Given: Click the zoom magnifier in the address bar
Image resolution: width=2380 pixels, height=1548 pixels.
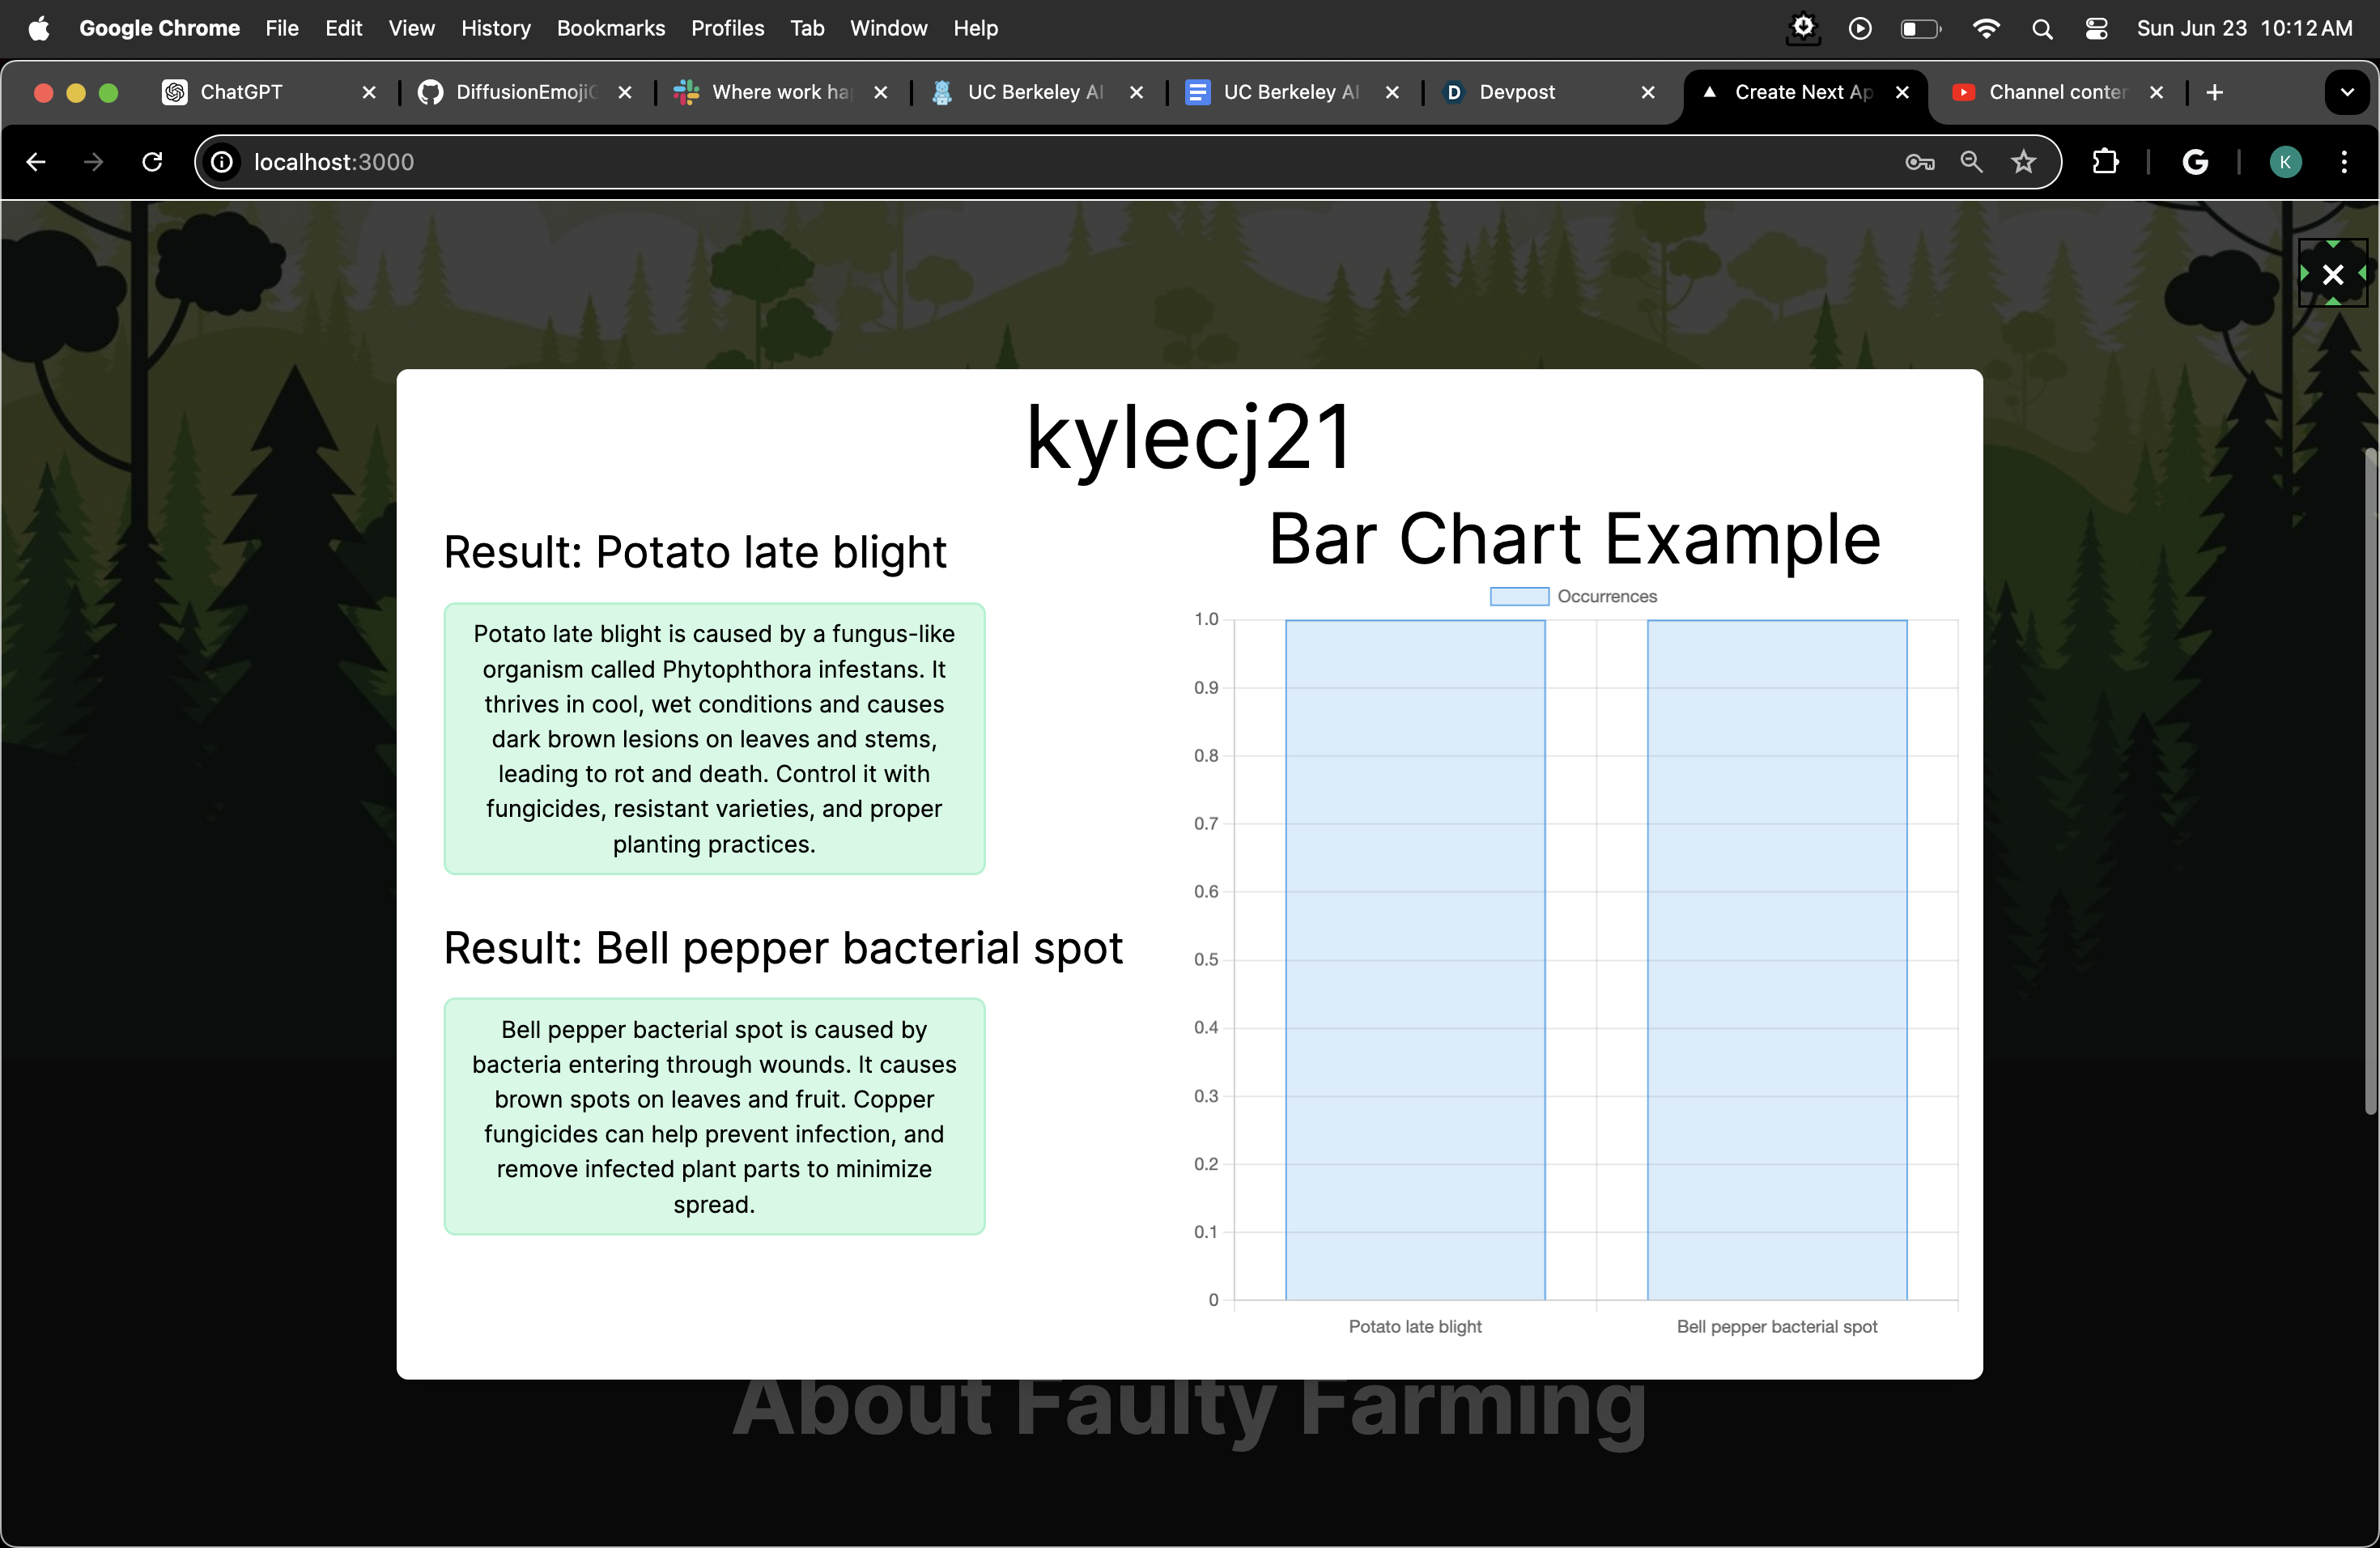Looking at the screenshot, I should click(1971, 162).
